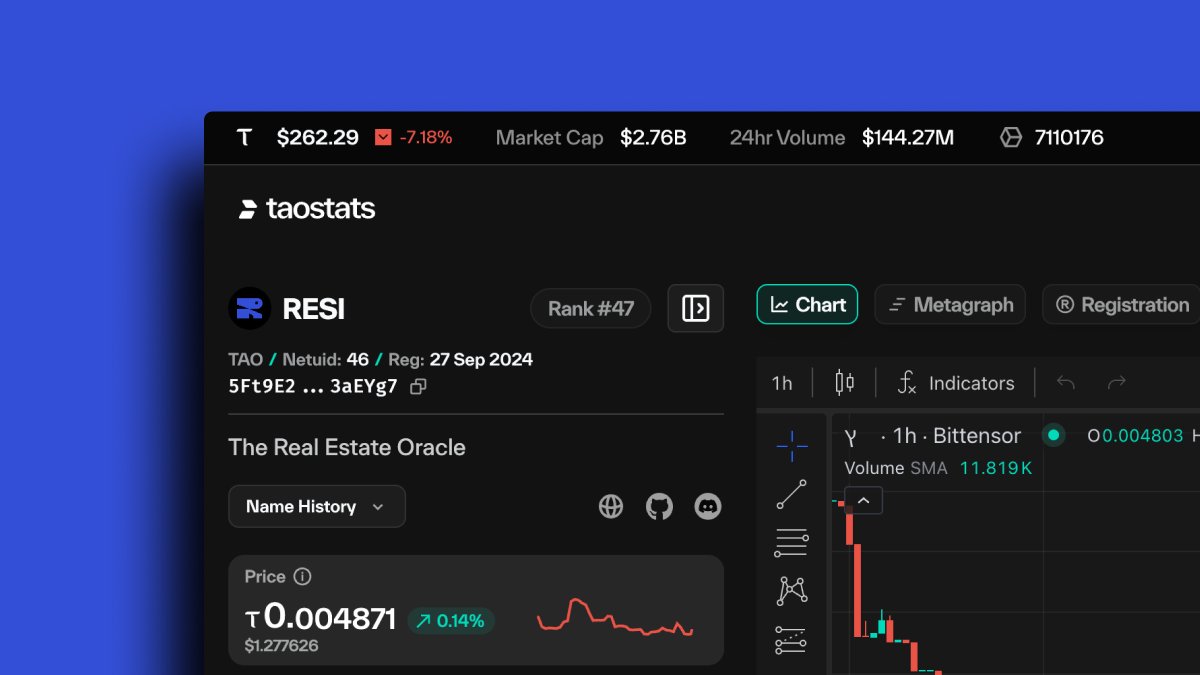Open the Discord link icon
Viewport: 1200px width, 675px height.
coord(708,506)
